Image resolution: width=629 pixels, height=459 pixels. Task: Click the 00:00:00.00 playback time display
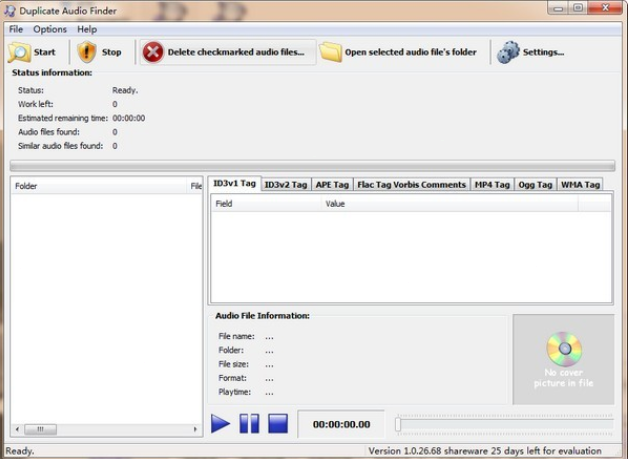pyautogui.click(x=341, y=424)
